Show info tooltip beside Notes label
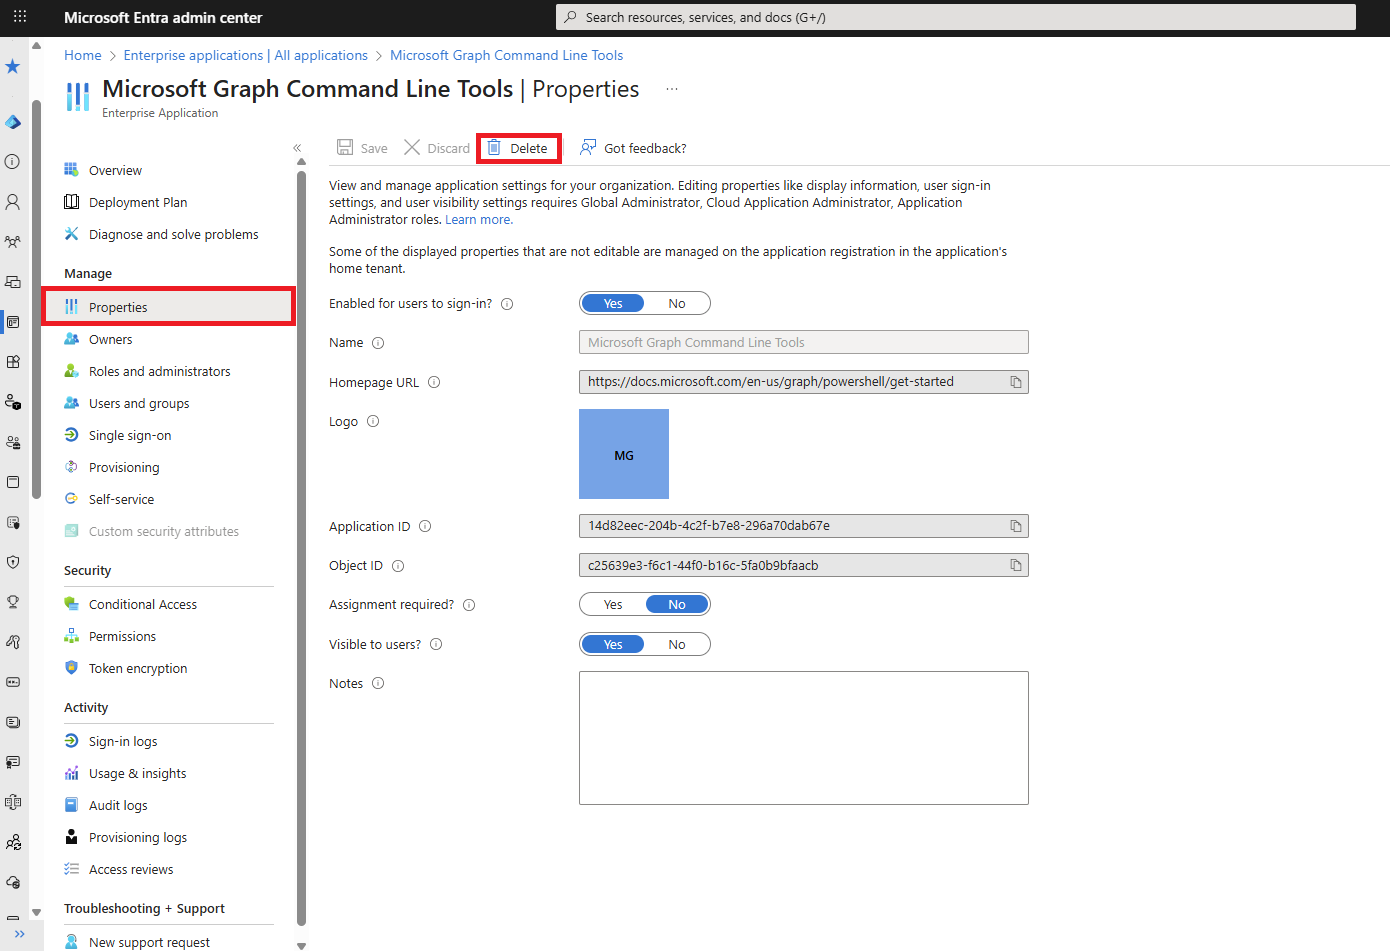The width and height of the screenshot is (1390, 951). click(378, 683)
